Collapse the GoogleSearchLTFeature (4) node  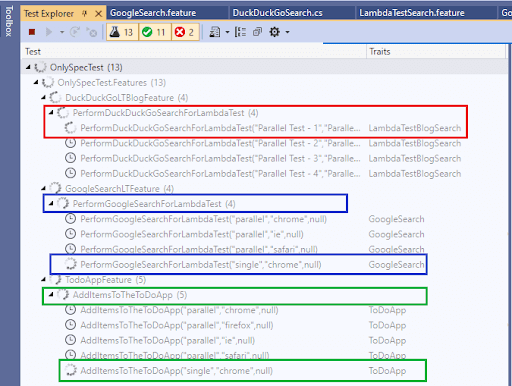(44, 189)
